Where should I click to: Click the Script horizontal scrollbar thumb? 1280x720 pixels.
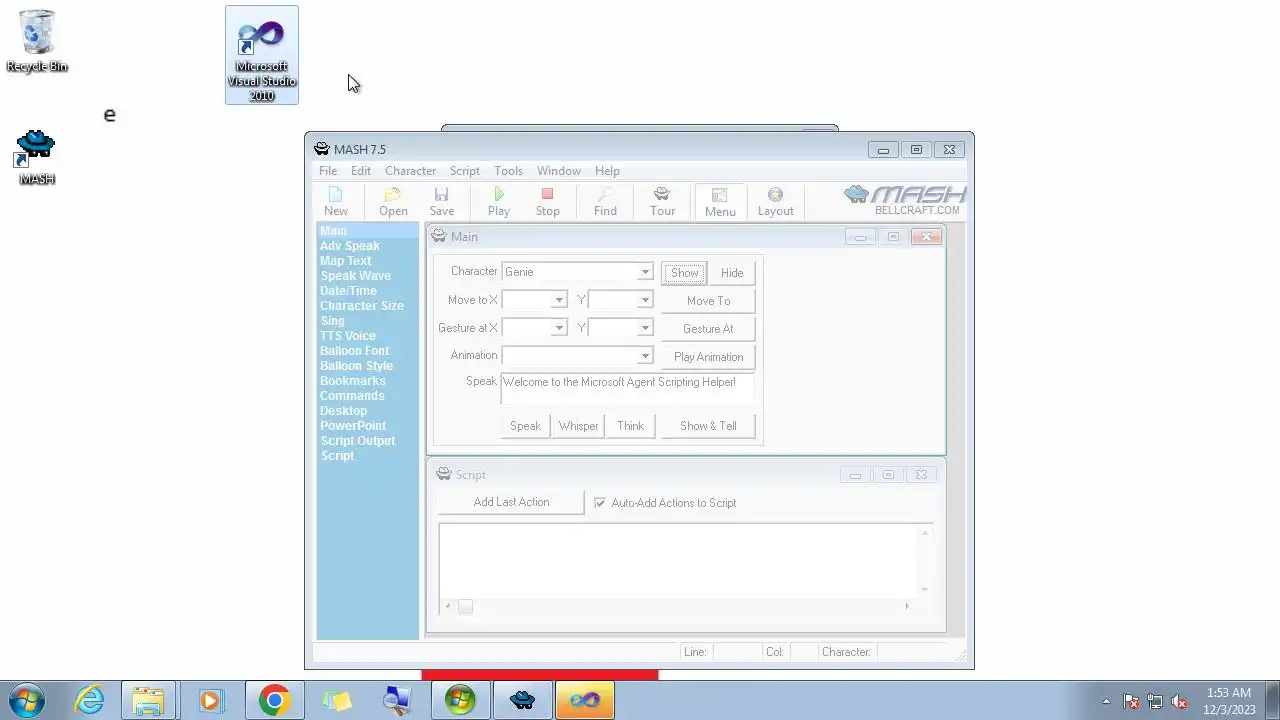coord(465,606)
